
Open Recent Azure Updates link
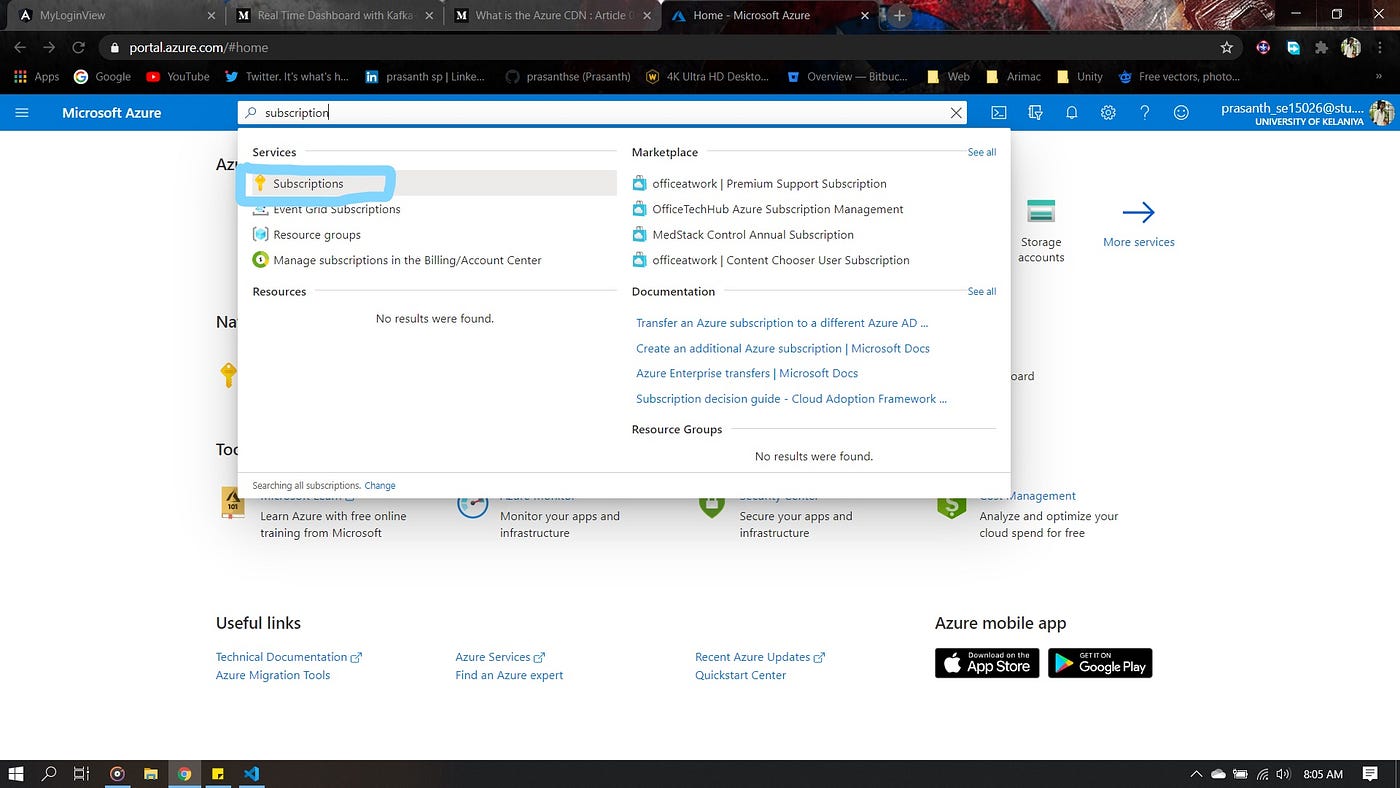pyautogui.click(x=760, y=657)
